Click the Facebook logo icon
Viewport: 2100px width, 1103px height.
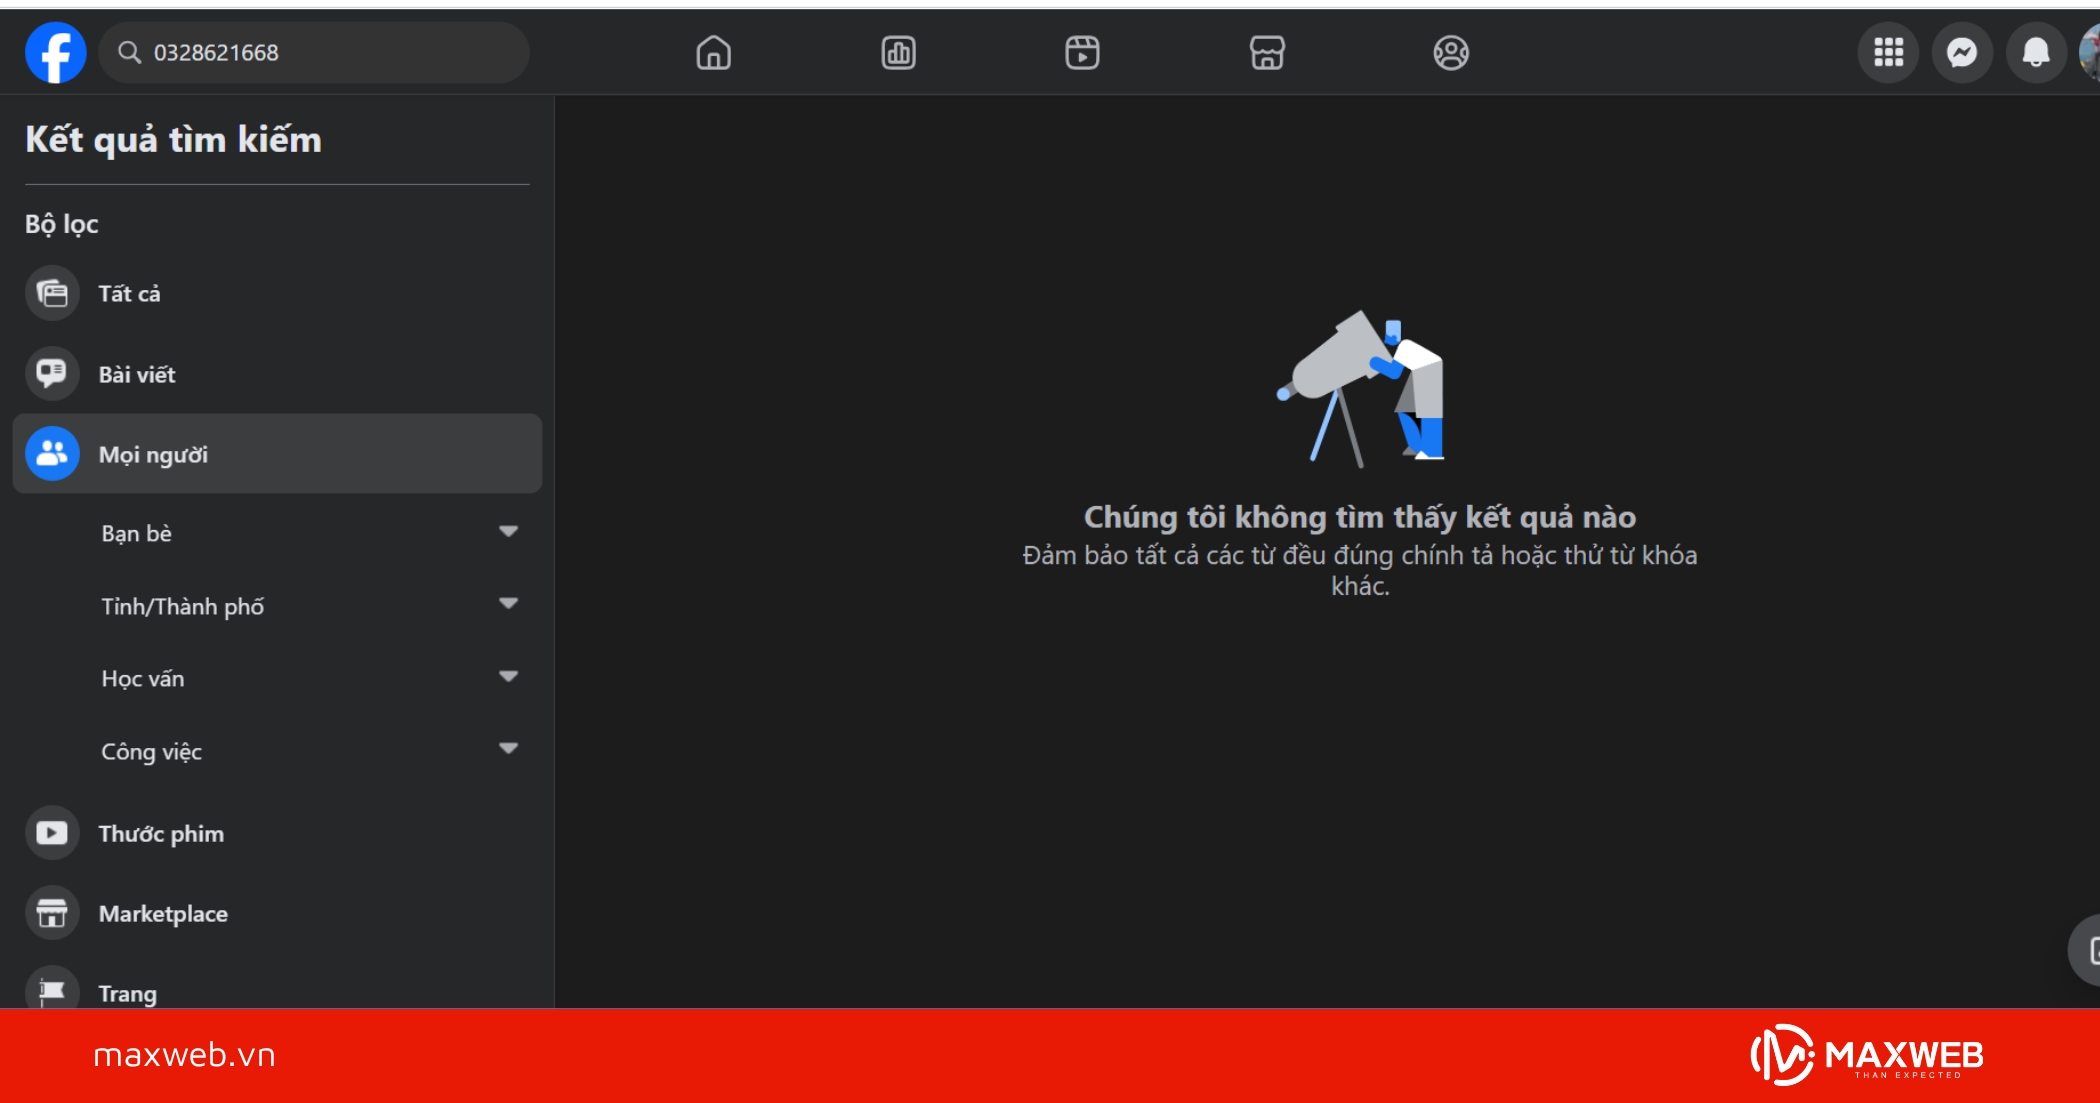pos(55,53)
